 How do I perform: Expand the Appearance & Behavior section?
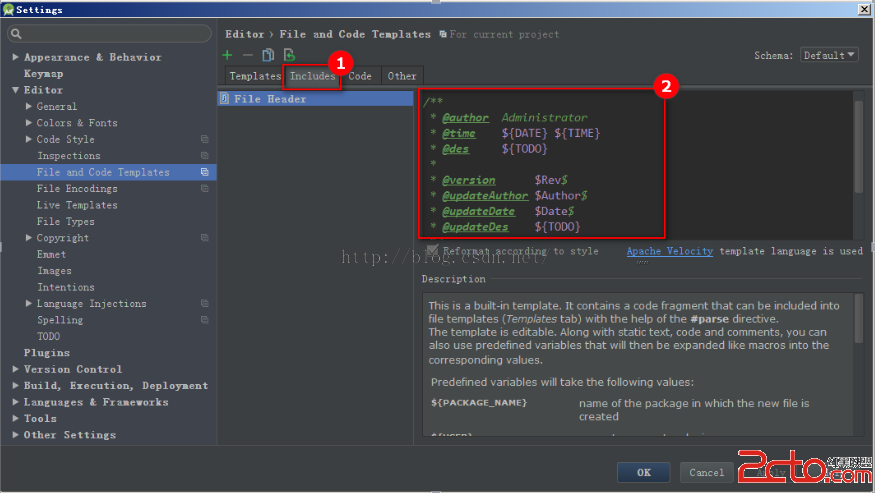point(16,57)
